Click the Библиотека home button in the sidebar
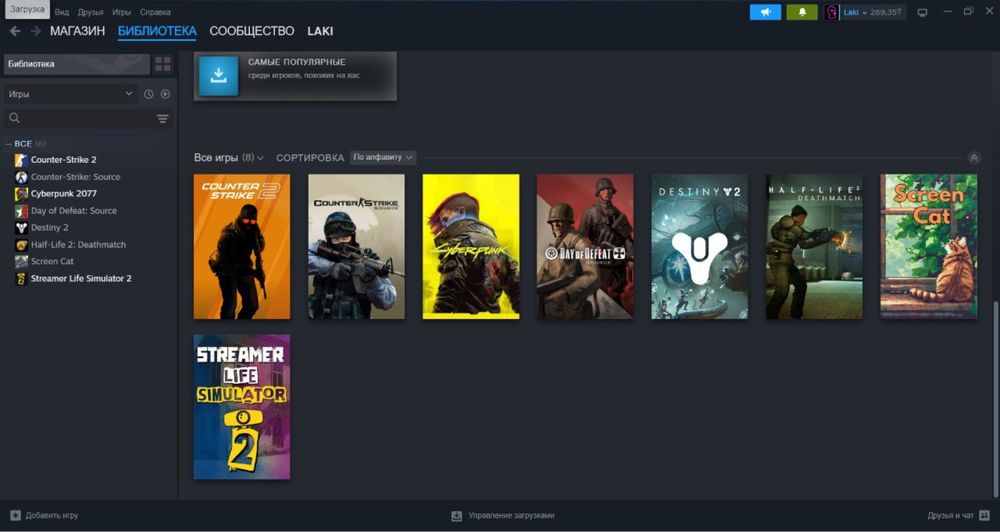 tap(77, 64)
